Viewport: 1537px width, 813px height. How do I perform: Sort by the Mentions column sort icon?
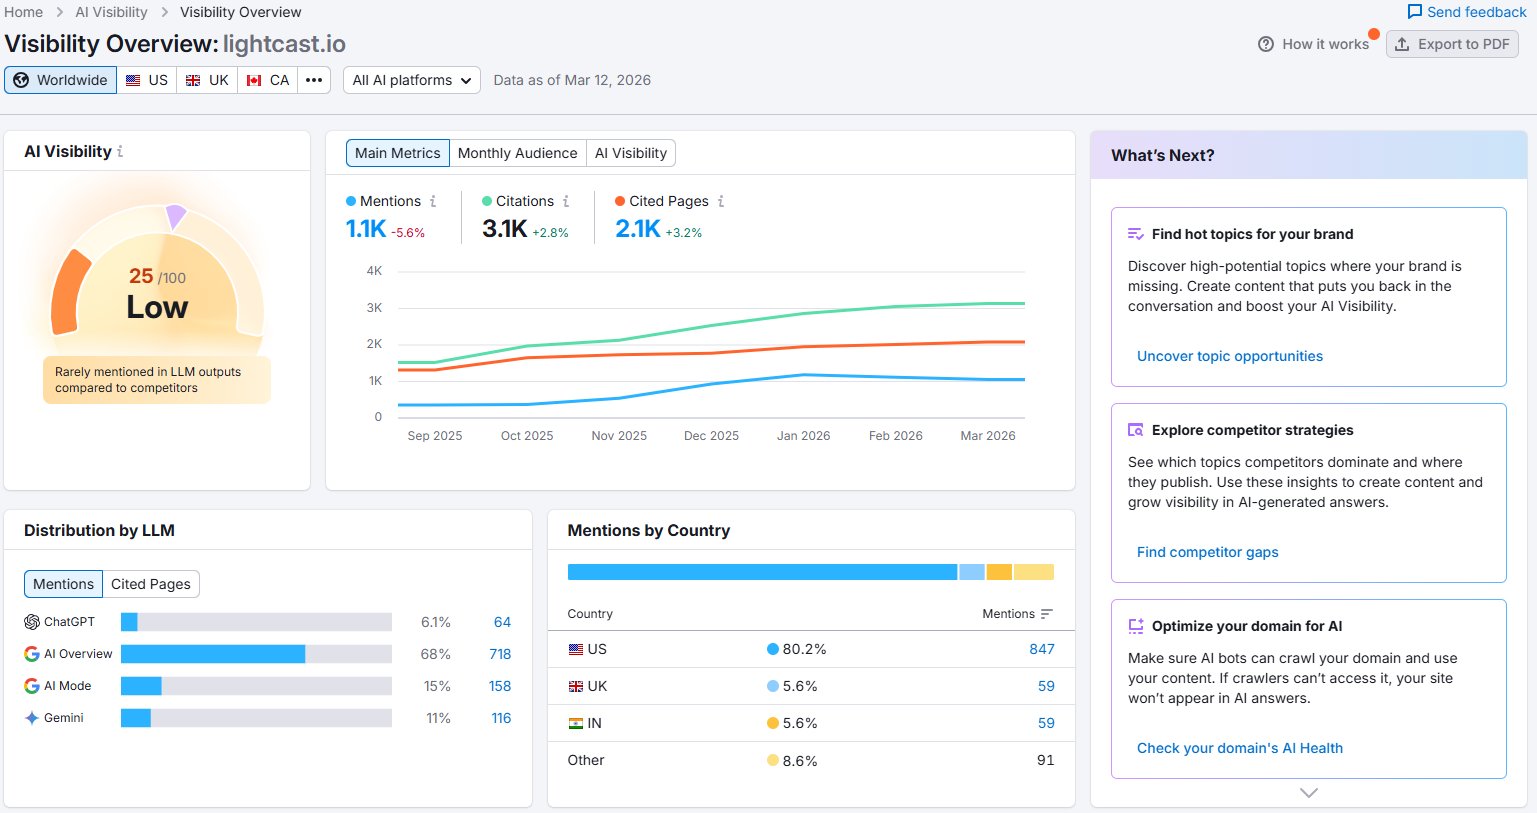1047,614
